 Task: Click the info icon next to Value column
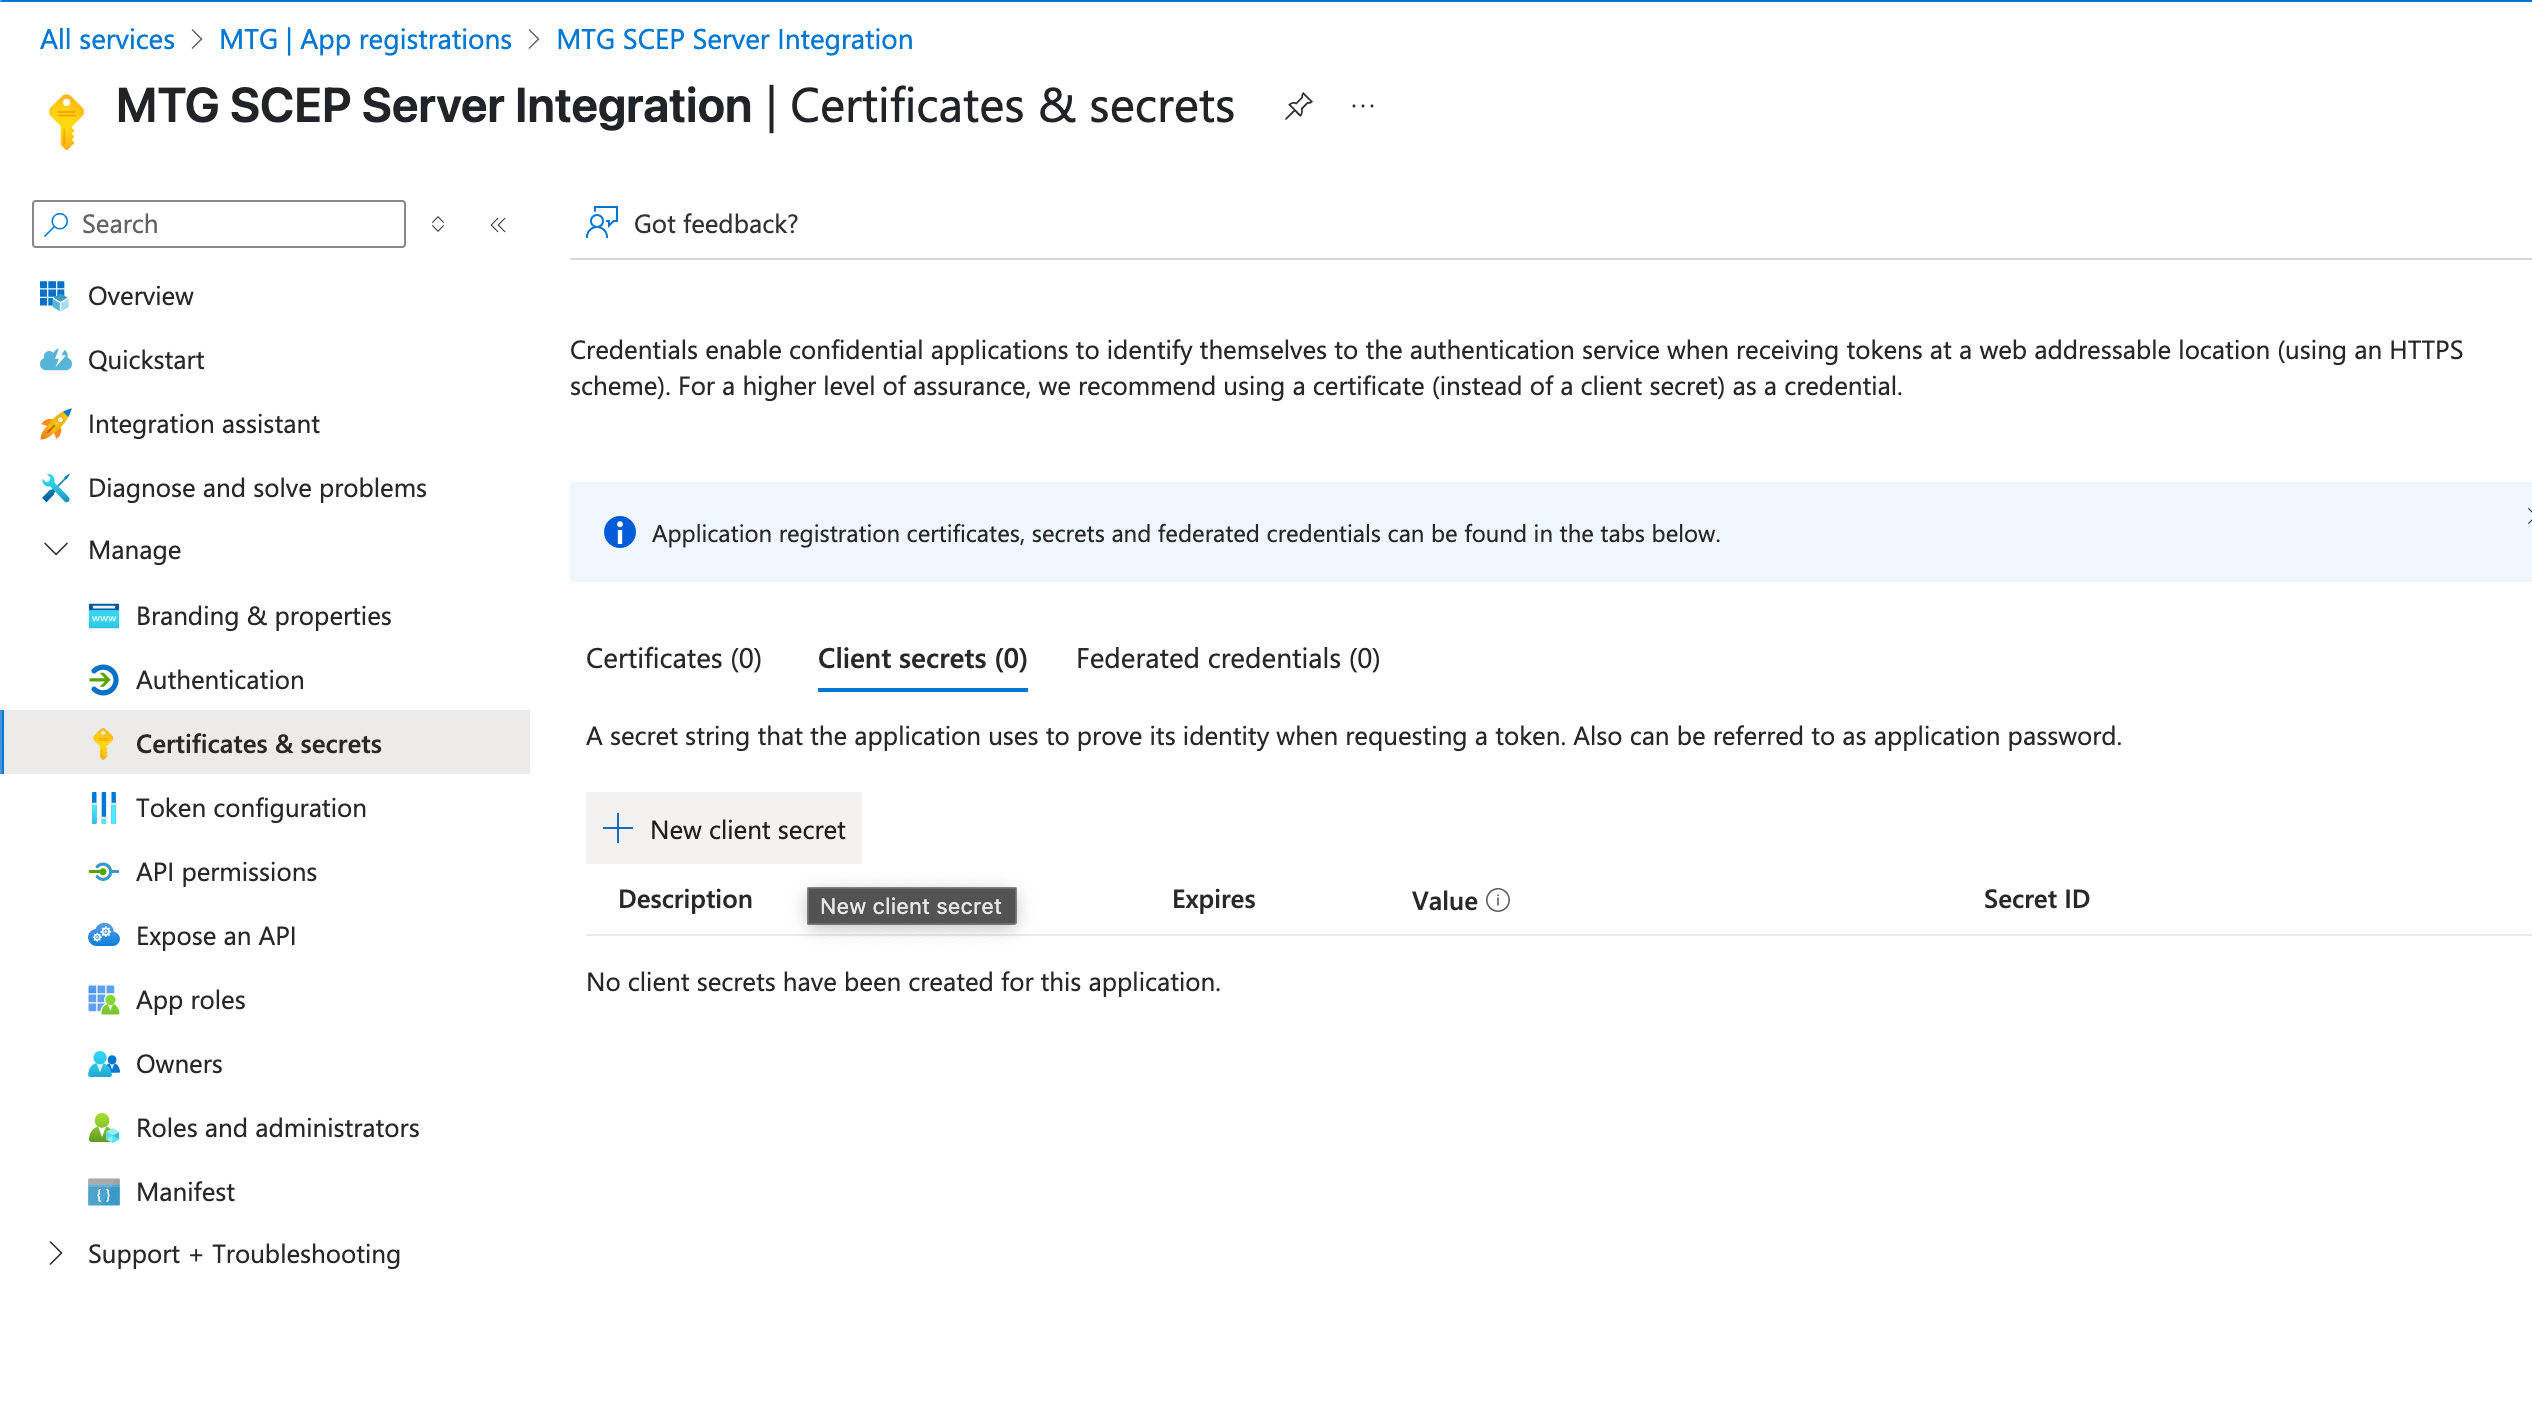tap(1497, 900)
